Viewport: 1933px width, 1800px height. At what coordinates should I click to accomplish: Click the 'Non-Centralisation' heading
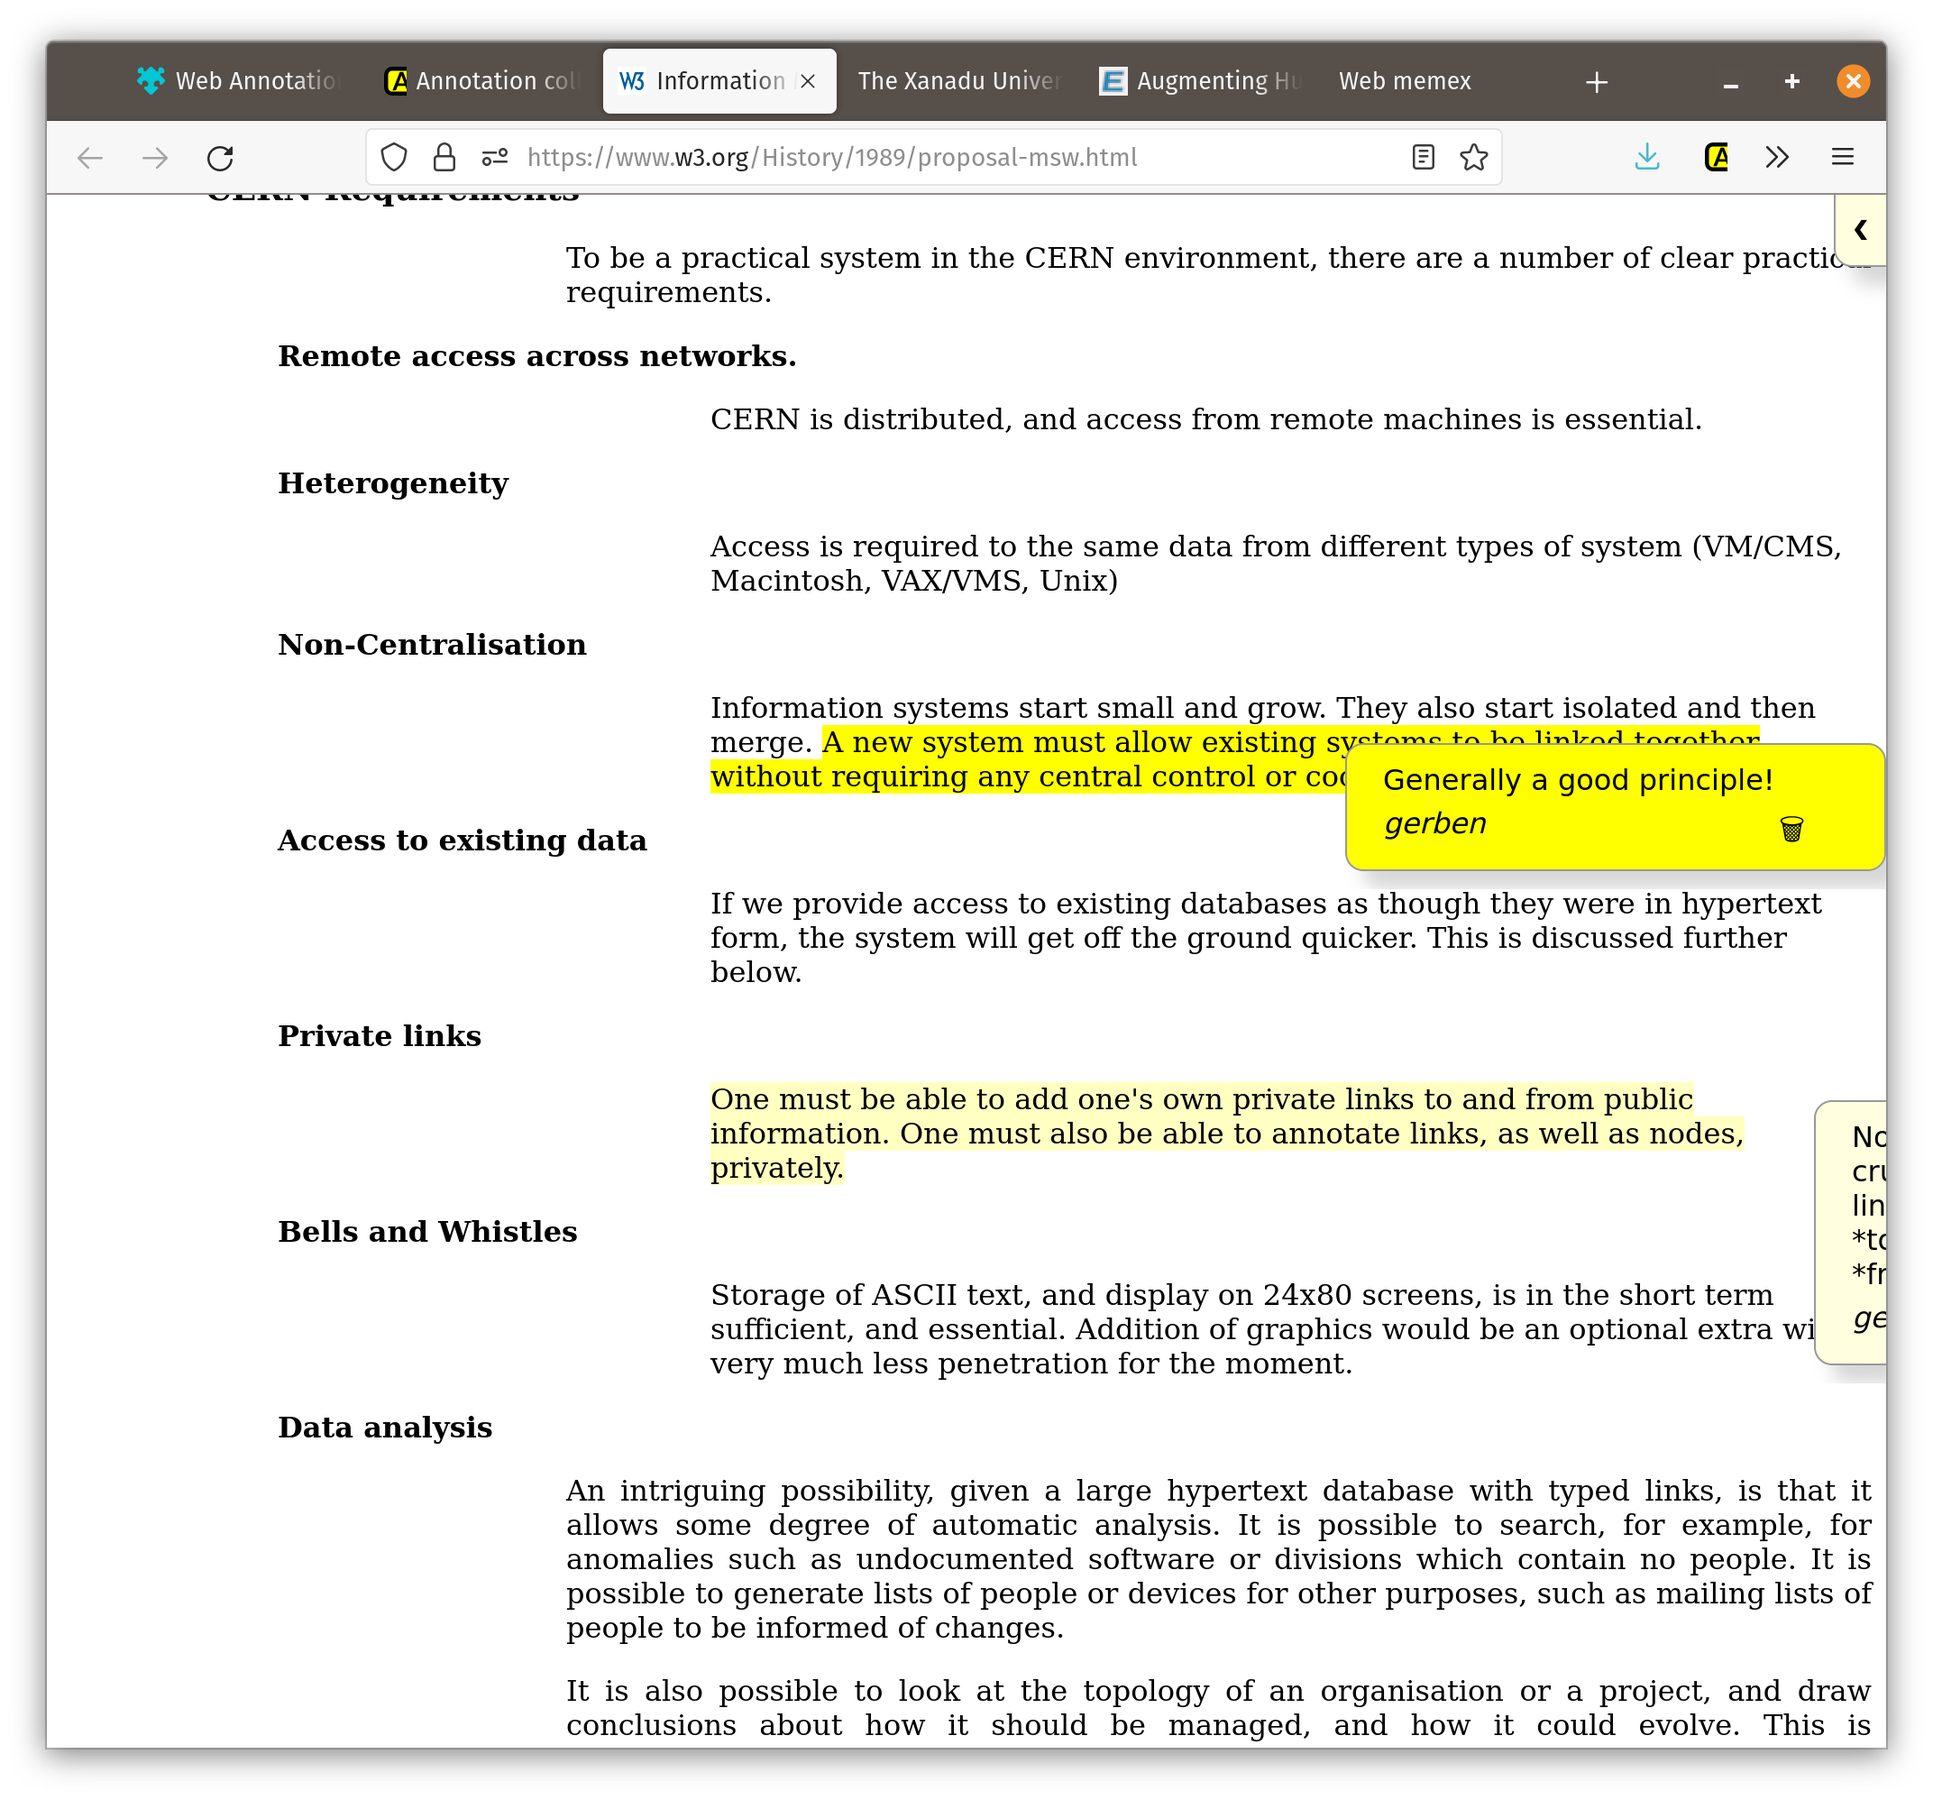[432, 644]
